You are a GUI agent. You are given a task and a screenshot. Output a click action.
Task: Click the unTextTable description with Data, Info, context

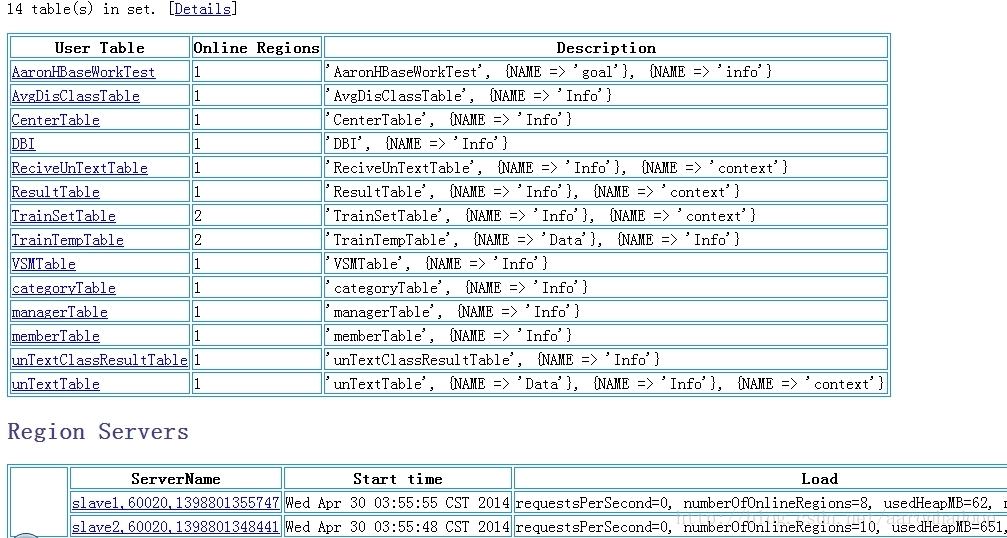(606, 384)
